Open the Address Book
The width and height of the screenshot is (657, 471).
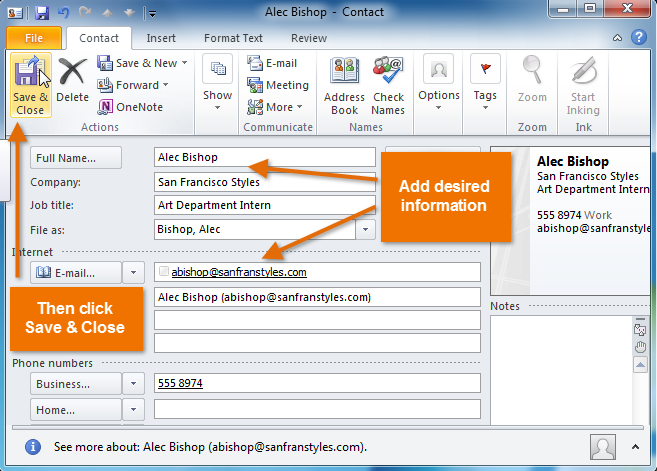[344, 84]
